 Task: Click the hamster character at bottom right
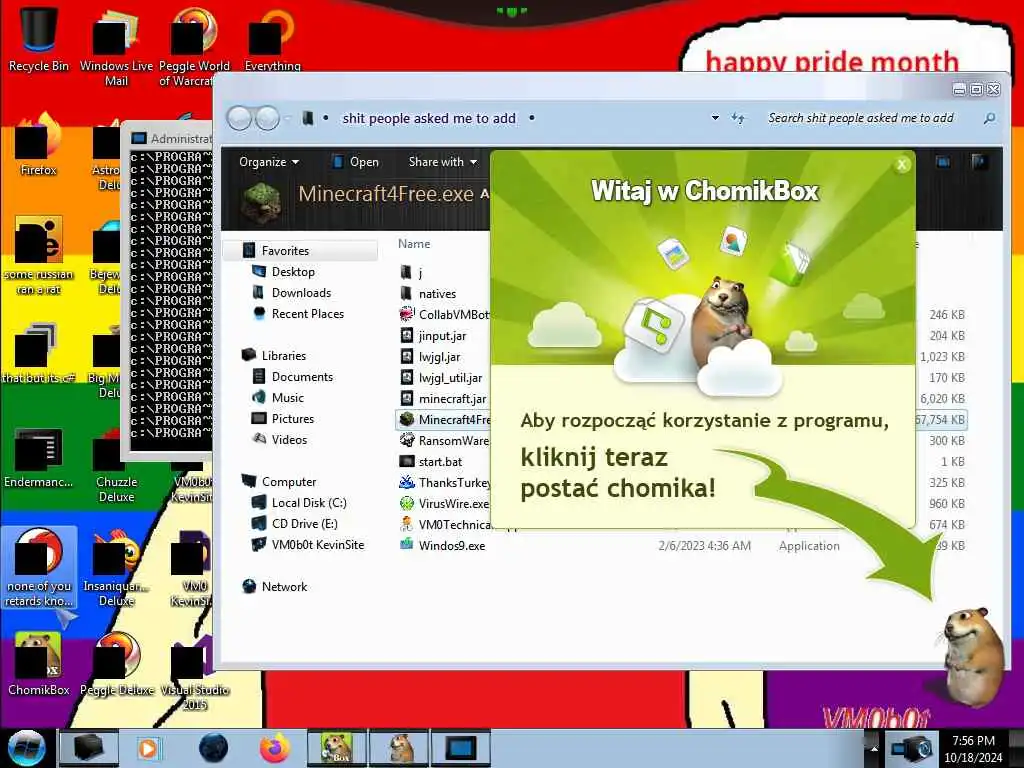point(972,656)
